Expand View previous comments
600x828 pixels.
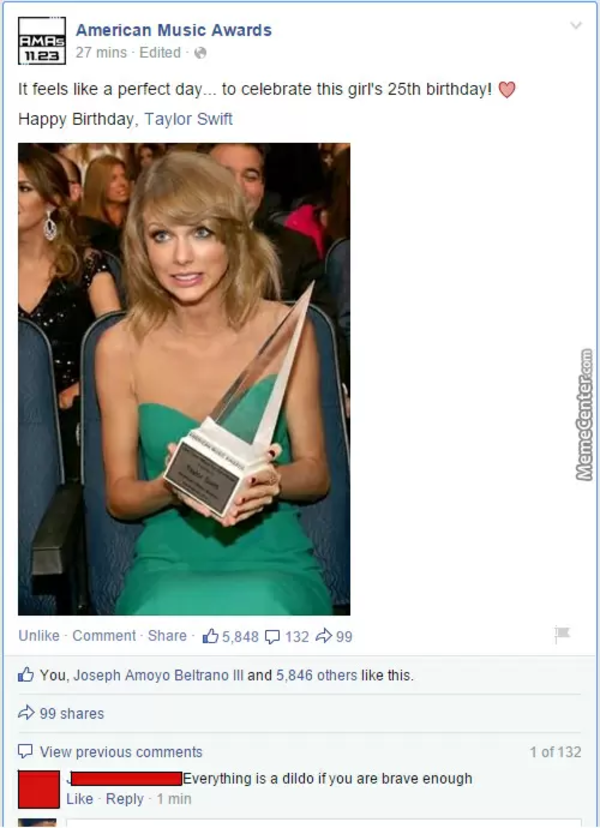click(121, 751)
